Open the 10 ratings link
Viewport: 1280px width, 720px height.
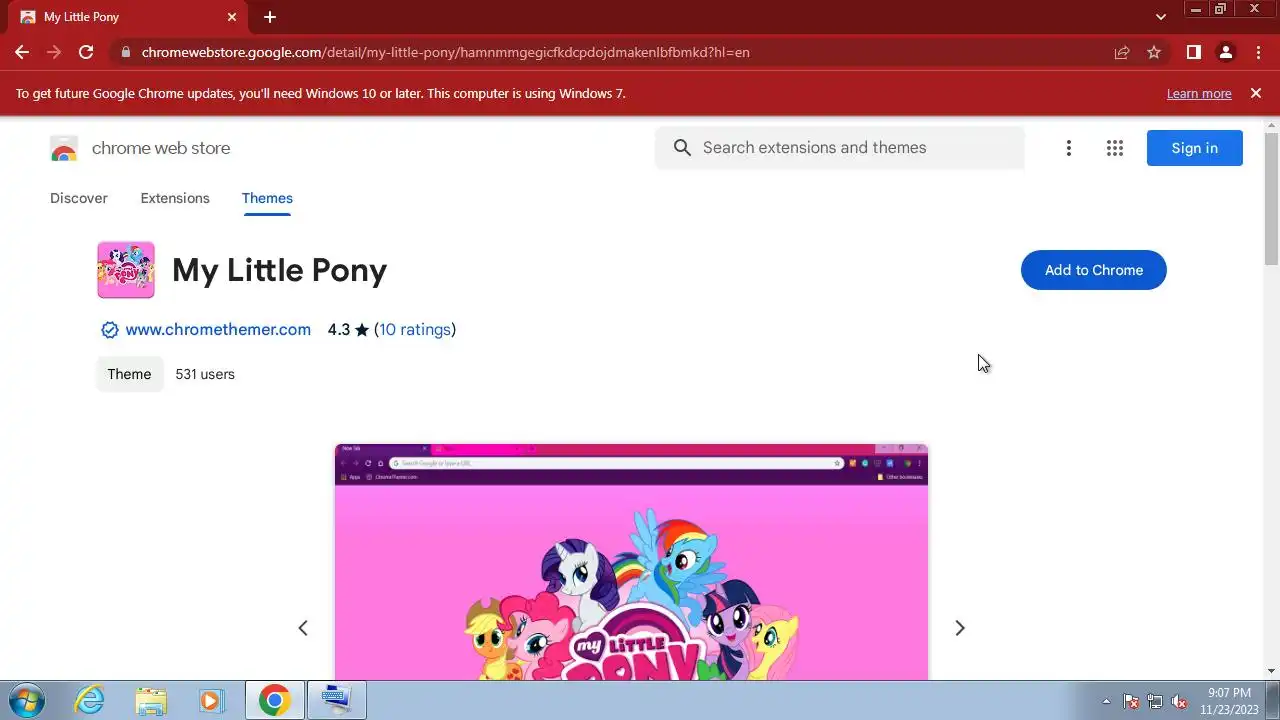point(415,329)
